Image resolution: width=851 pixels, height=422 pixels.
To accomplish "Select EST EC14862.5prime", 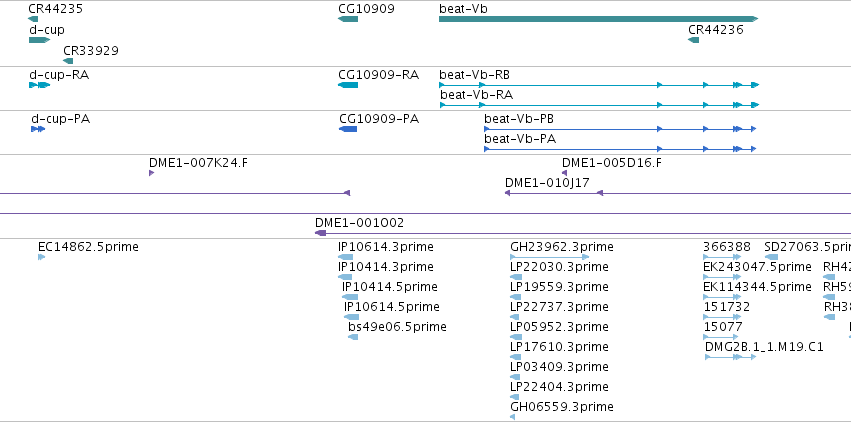I will coord(42,257).
